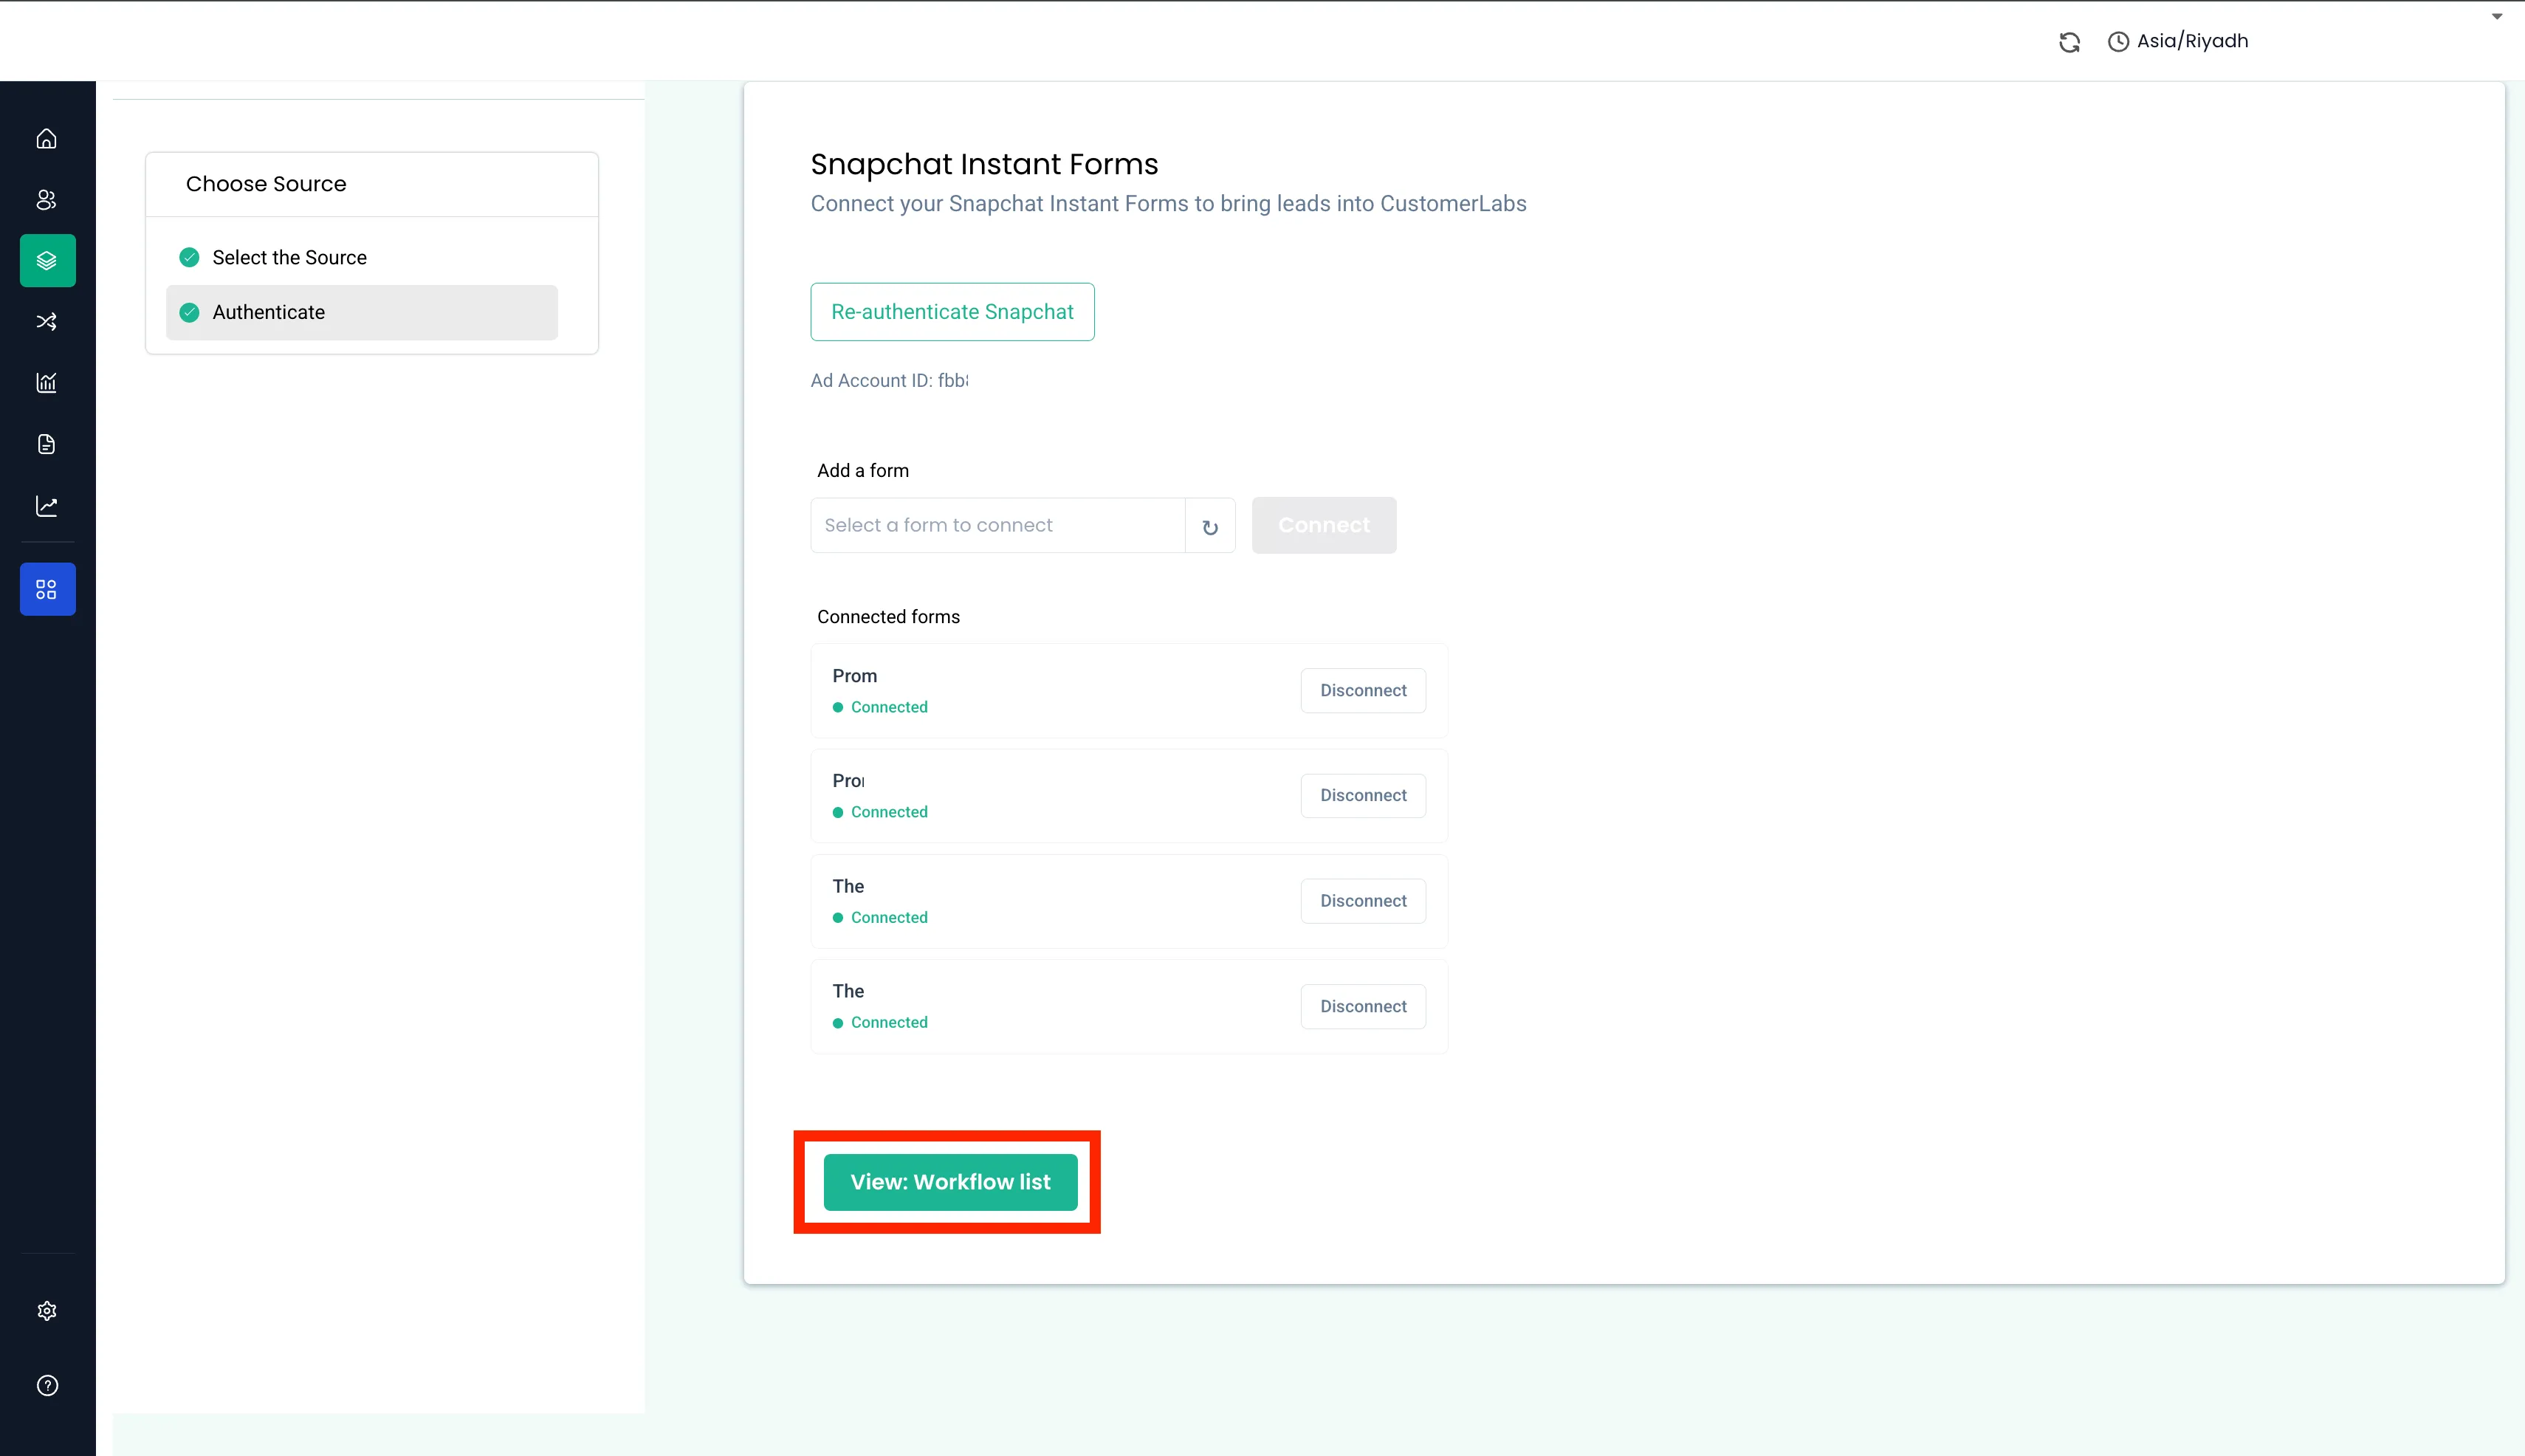Click the green check beside Authenticate
Viewport: 2525px width, 1456px height.
tap(189, 312)
